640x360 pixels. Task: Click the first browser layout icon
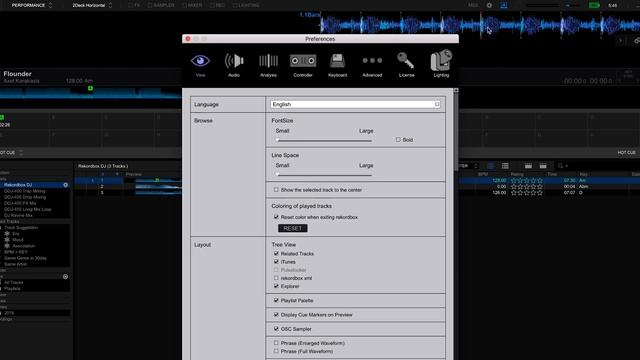click(528, 166)
